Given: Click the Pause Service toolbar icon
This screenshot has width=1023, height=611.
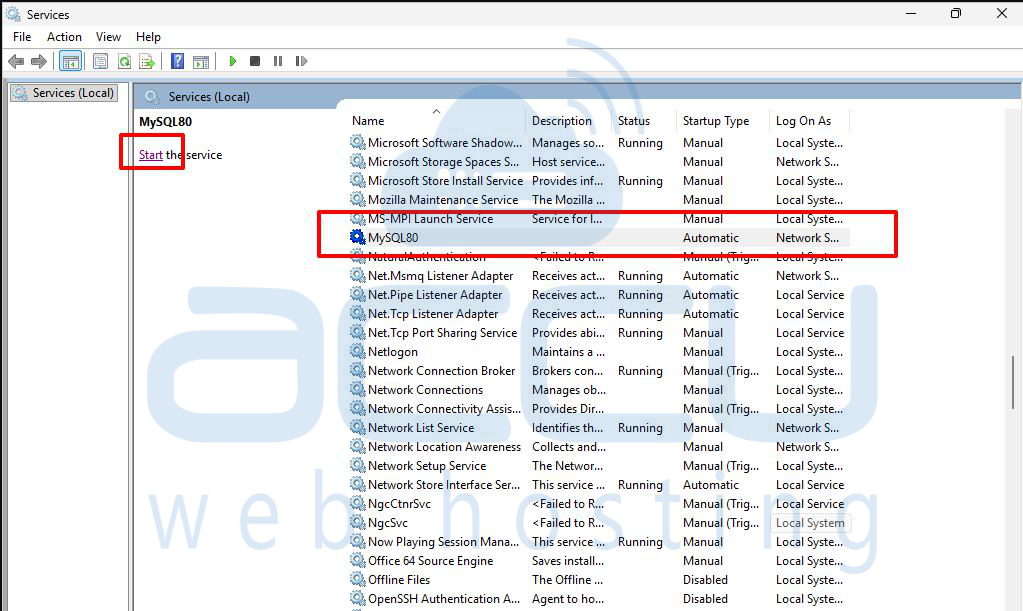Looking at the screenshot, I should 278,61.
